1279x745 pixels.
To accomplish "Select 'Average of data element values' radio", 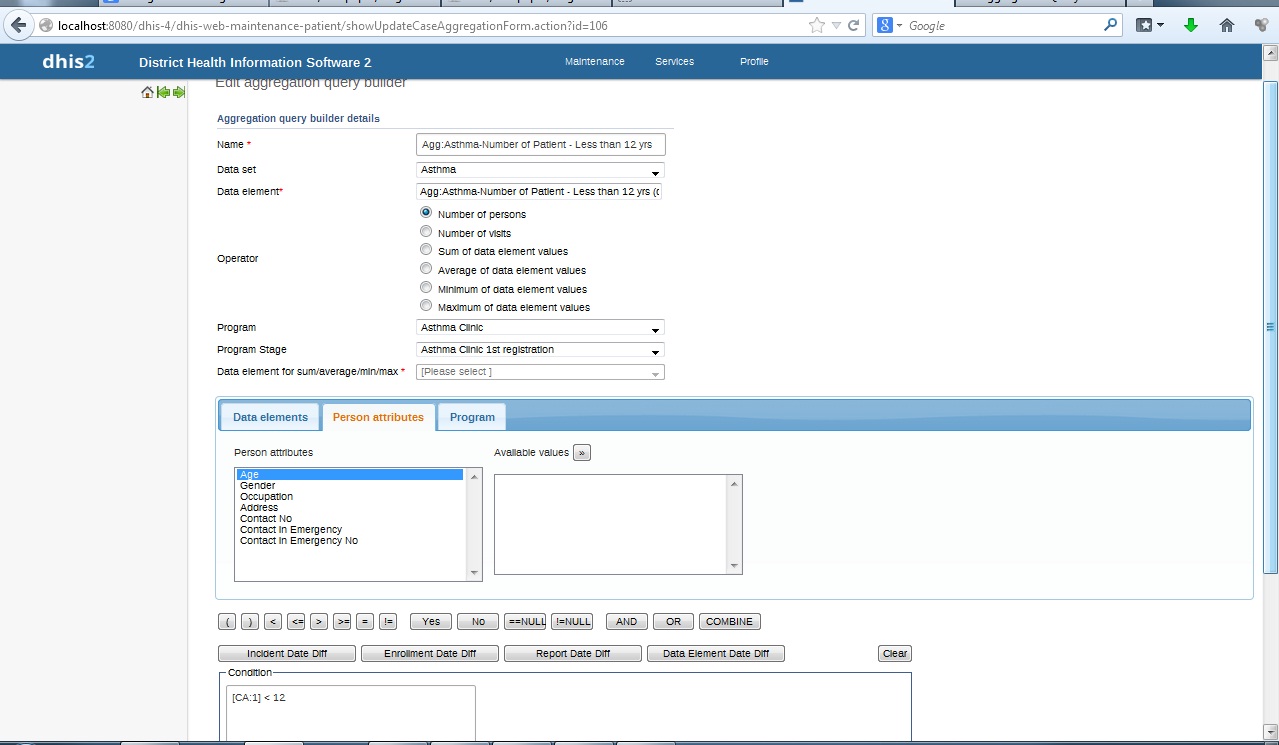I will [x=426, y=269].
